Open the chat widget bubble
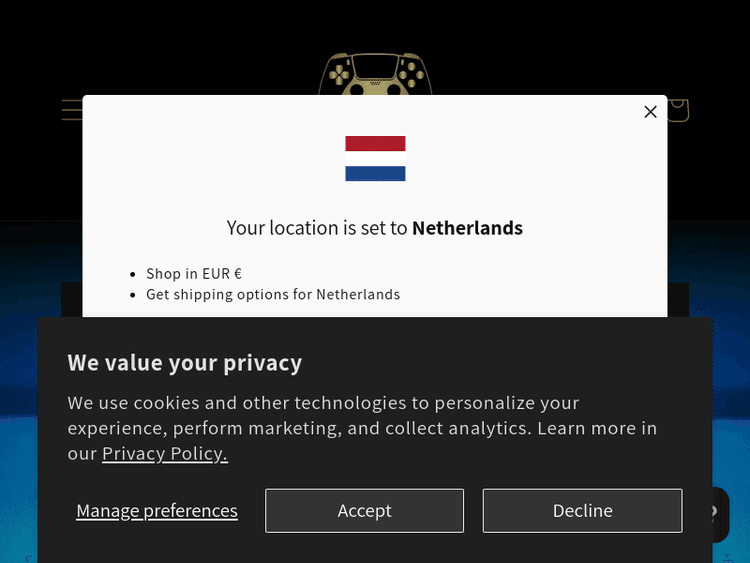 714,513
